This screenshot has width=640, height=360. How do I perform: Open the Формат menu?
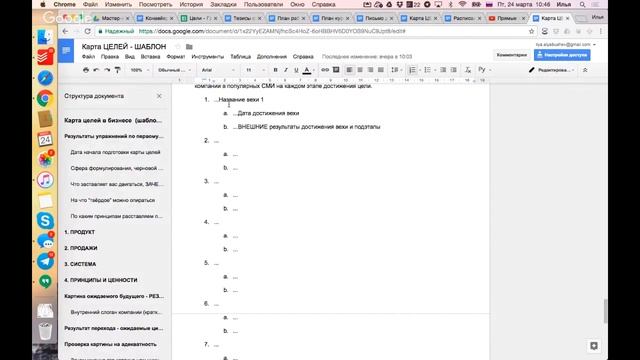point(176,57)
